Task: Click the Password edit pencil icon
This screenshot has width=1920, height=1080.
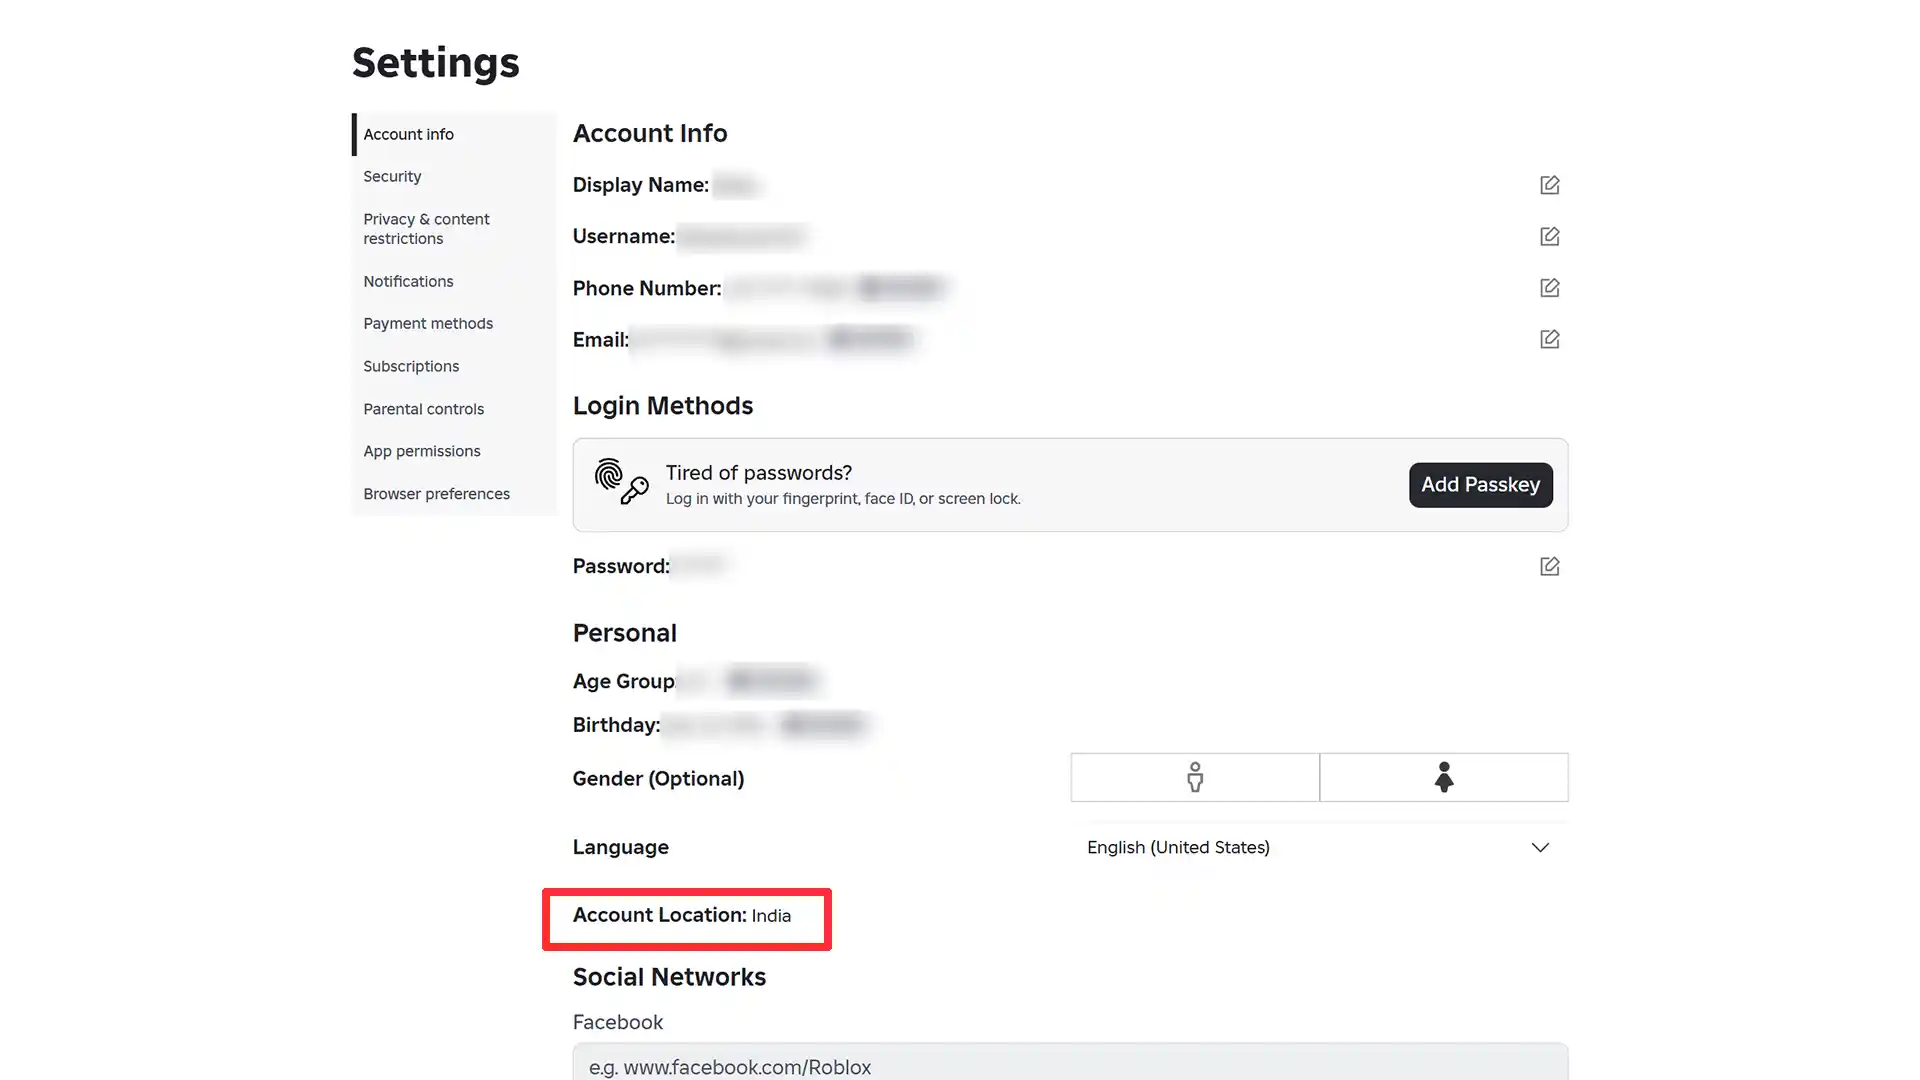Action: click(1549, 566)
